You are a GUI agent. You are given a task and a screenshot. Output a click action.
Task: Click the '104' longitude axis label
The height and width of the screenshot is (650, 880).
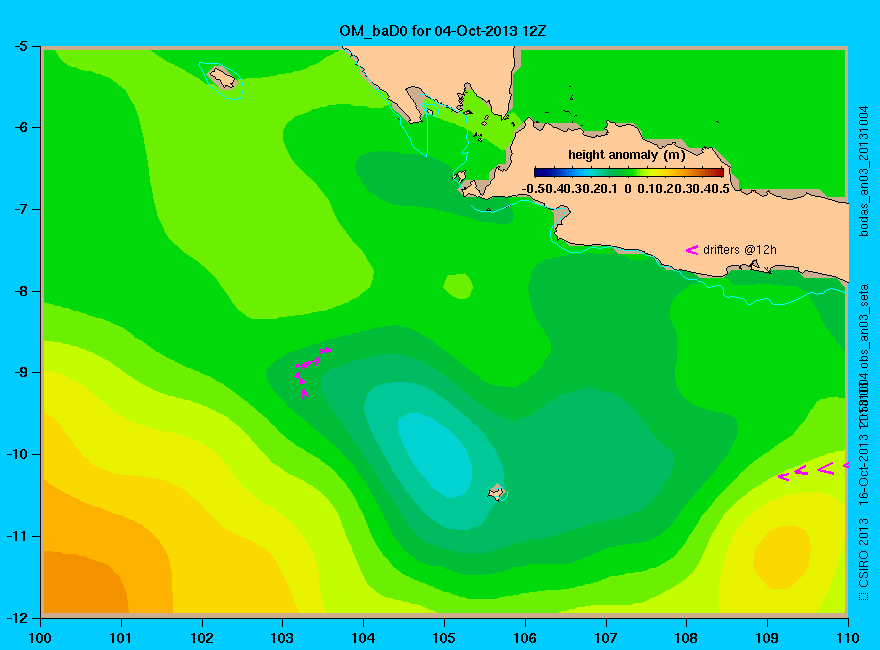click(363, 638)
